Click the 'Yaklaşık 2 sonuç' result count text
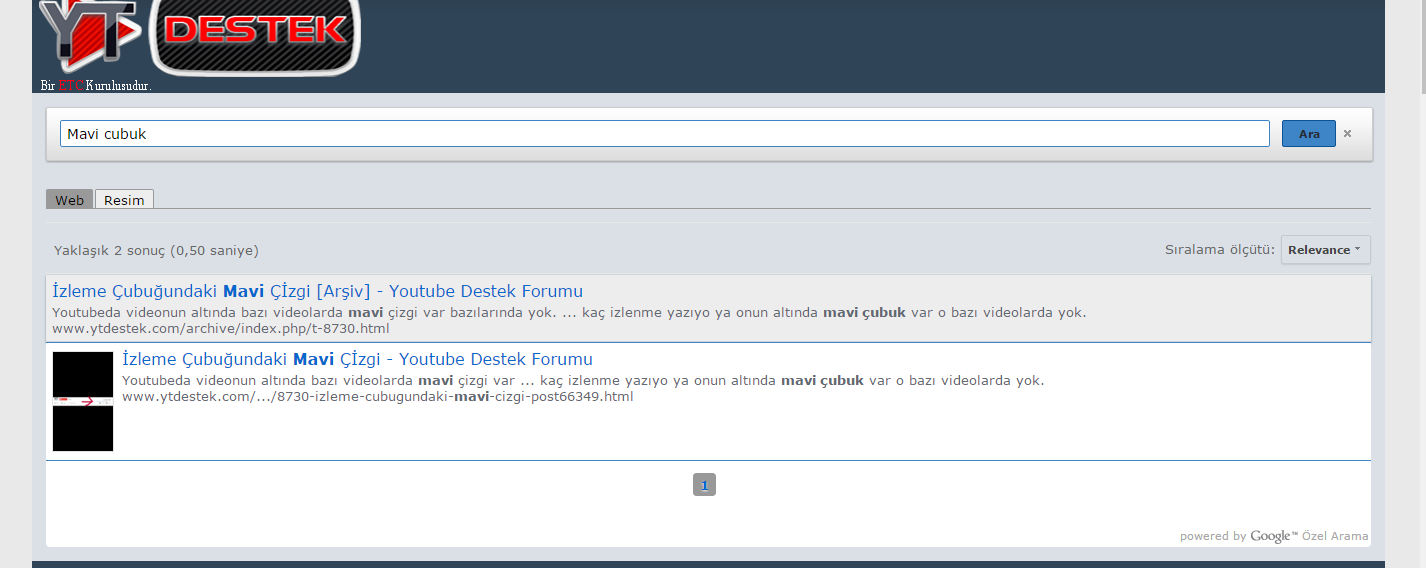This screenshot has width=1426, height=568. point(155,251)
